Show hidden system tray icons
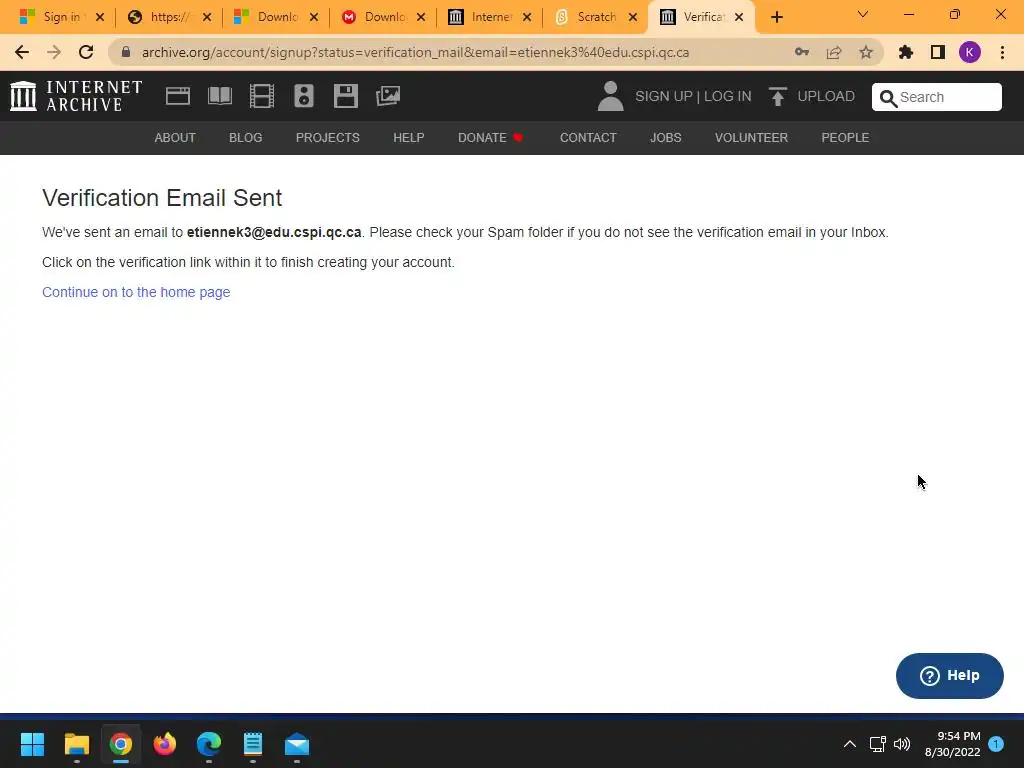Image resolution: width=1024 pixels, height=768 pixels. (850, 744)
